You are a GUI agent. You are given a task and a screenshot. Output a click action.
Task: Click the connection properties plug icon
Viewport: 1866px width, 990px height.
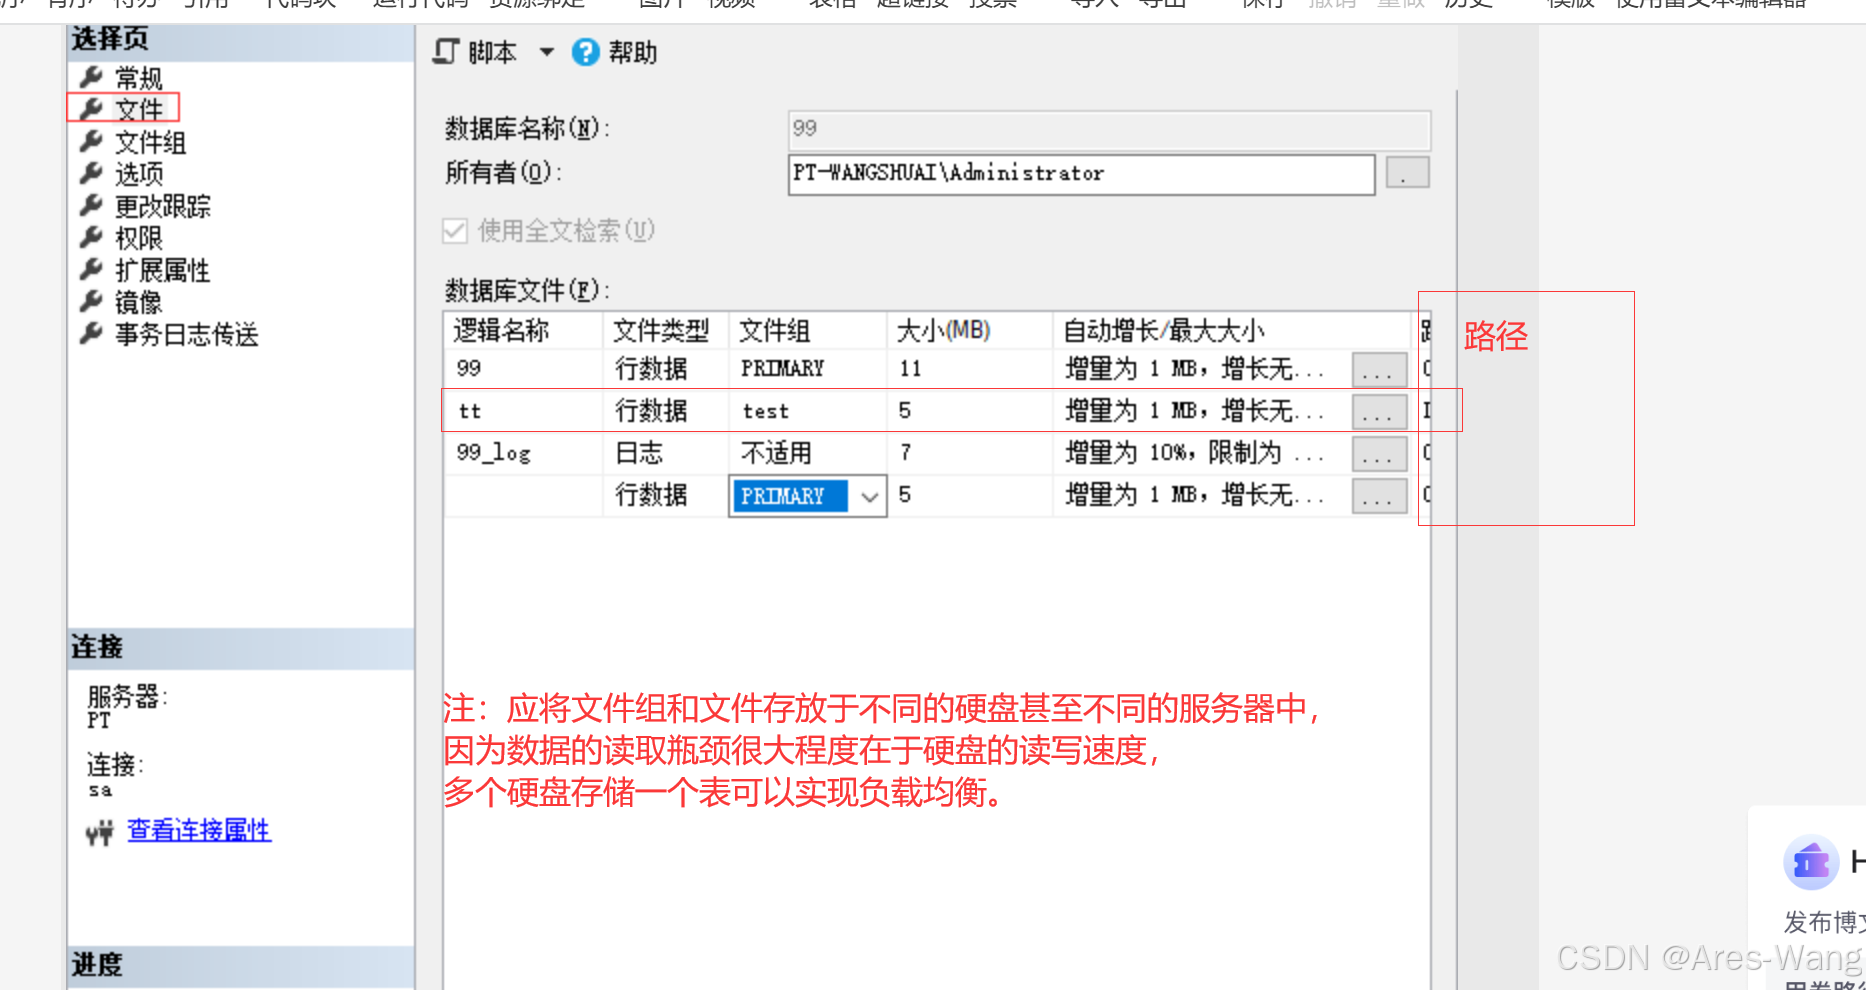[x=100, y=832]
